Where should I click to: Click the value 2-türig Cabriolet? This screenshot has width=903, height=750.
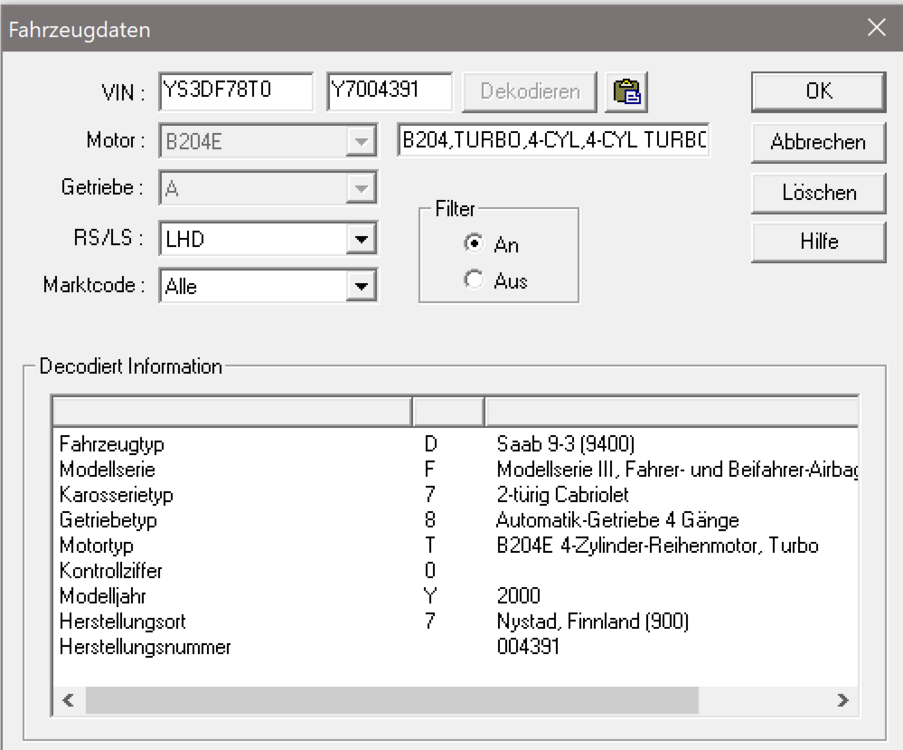click(563, 495)
